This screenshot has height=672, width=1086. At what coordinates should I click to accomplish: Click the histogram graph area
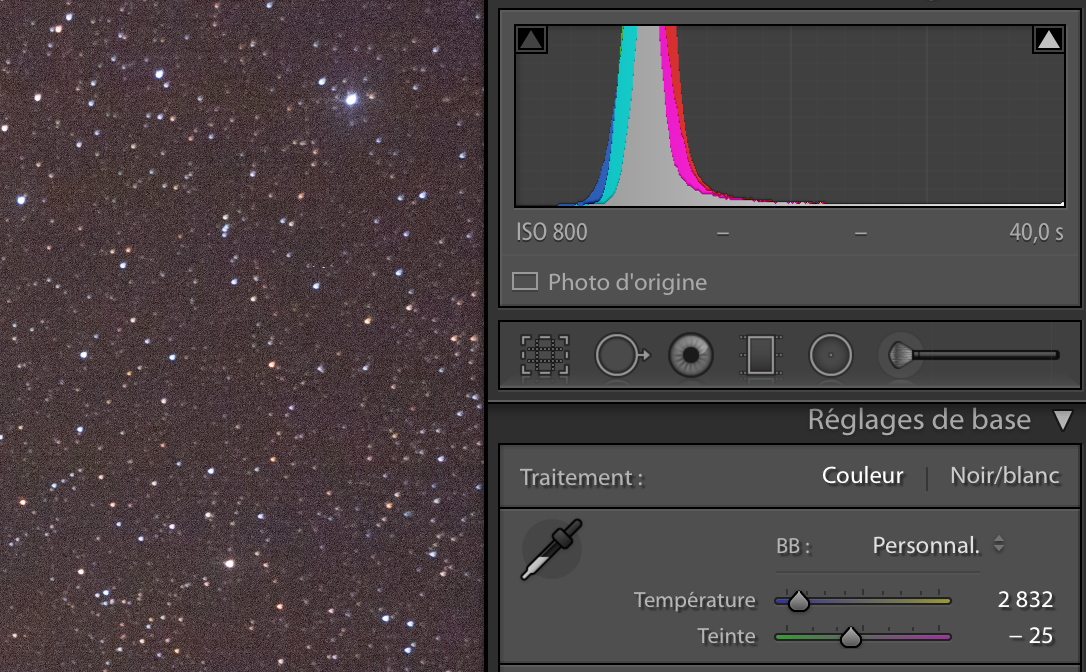click(790, 116)
